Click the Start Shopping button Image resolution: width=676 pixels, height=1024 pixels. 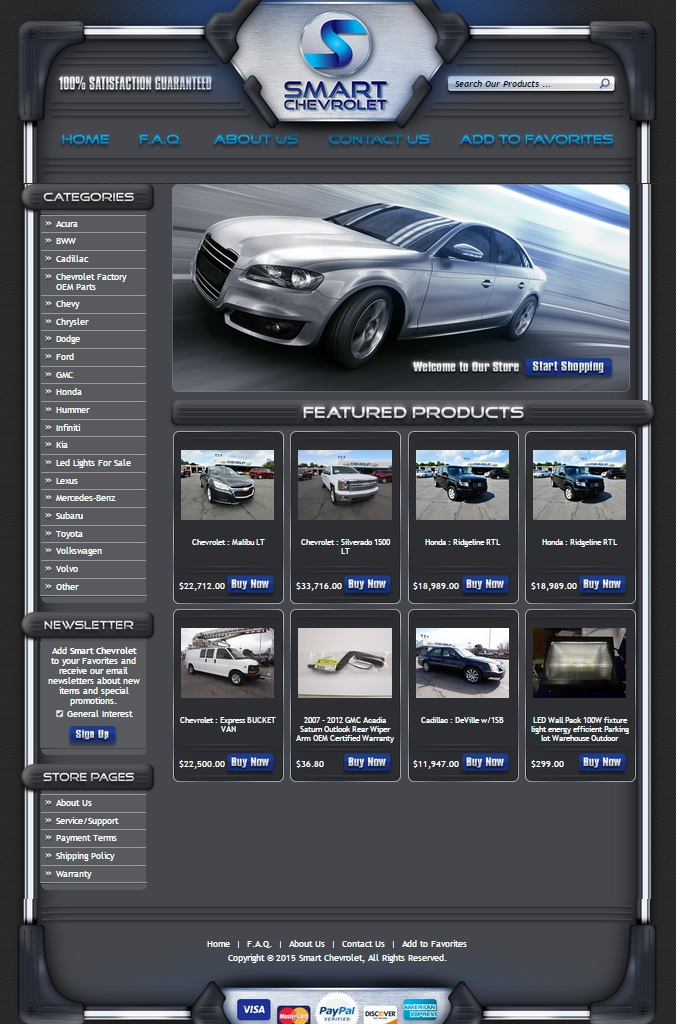[x=568, y=366]
